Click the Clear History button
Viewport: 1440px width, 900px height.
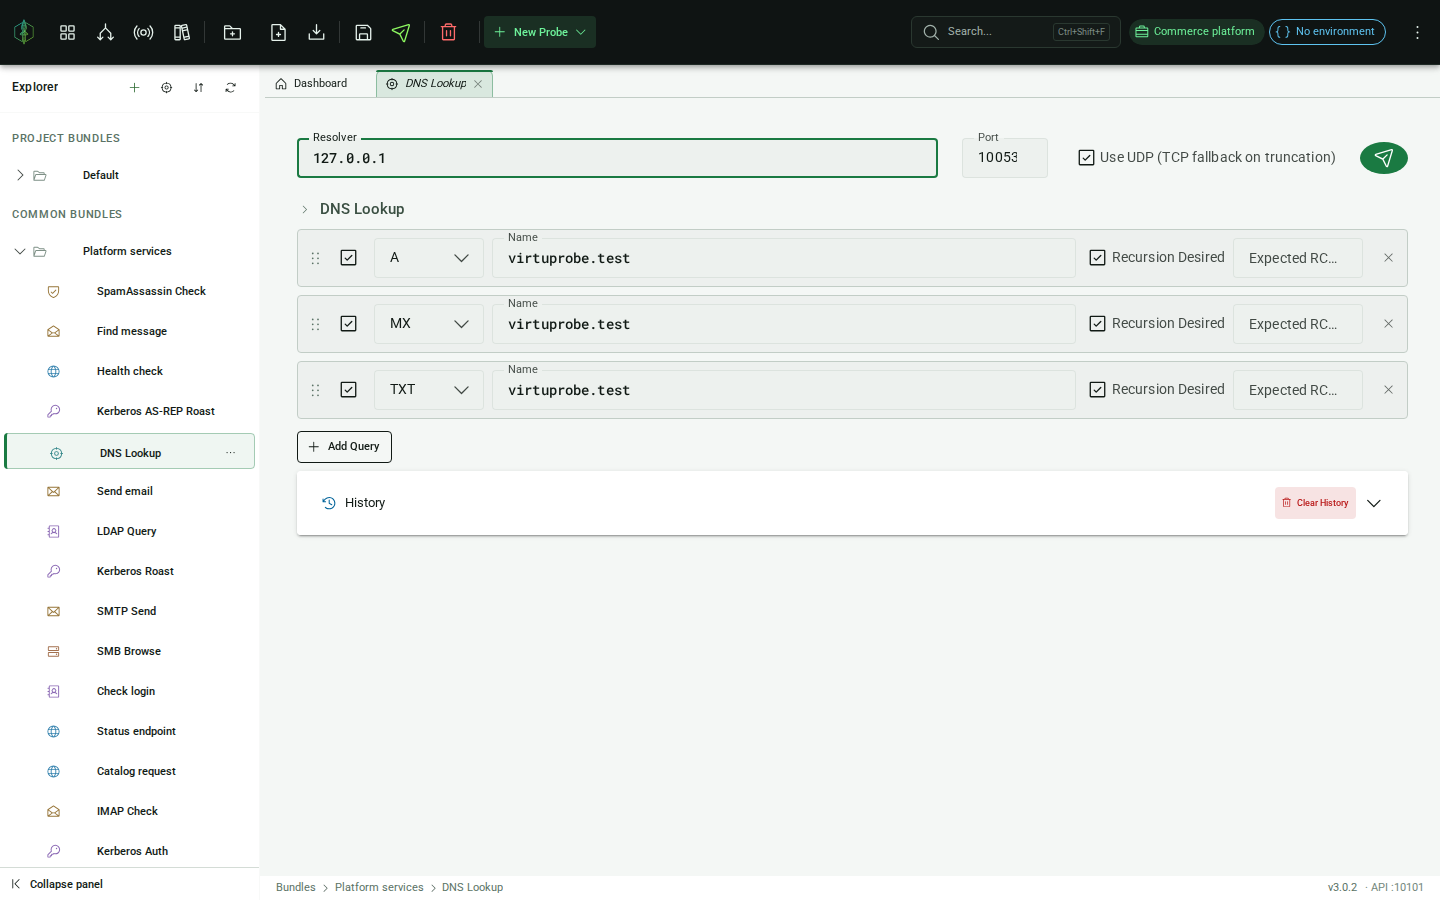[x=1315, y=503]
